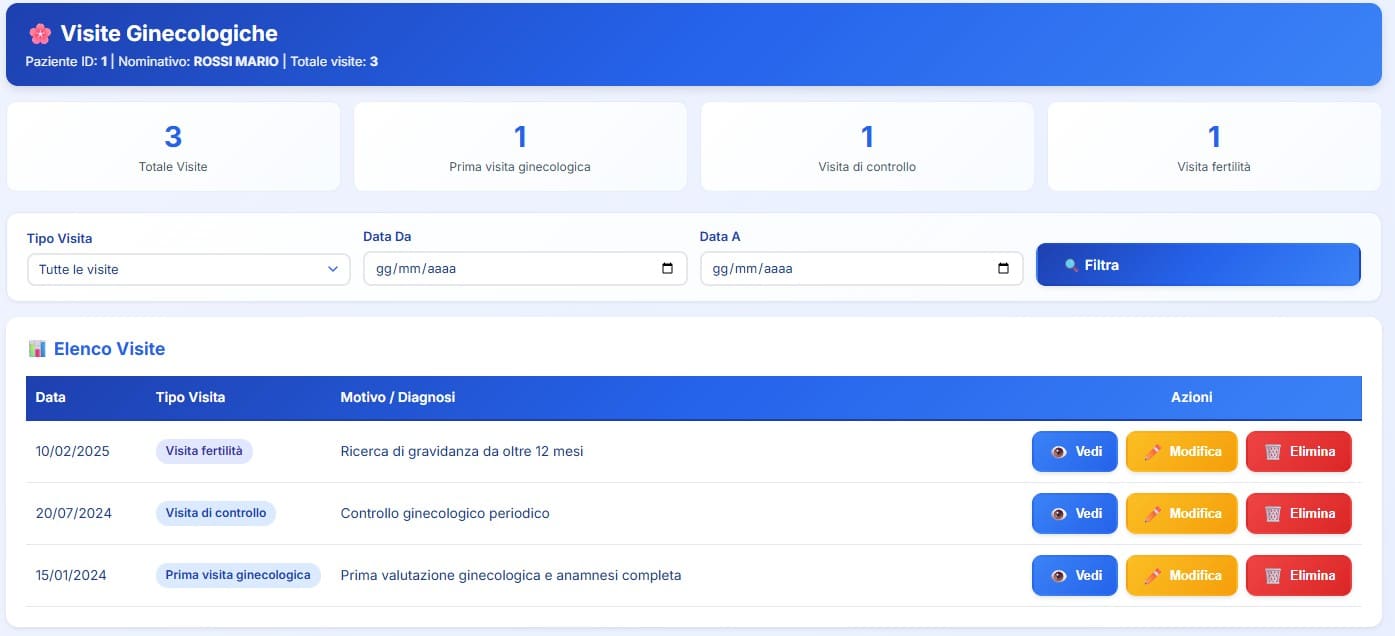The width and height of the screenshot is (1395, 636).
Task: Select the Visita di controllo badge
Action: pos(215,513)
